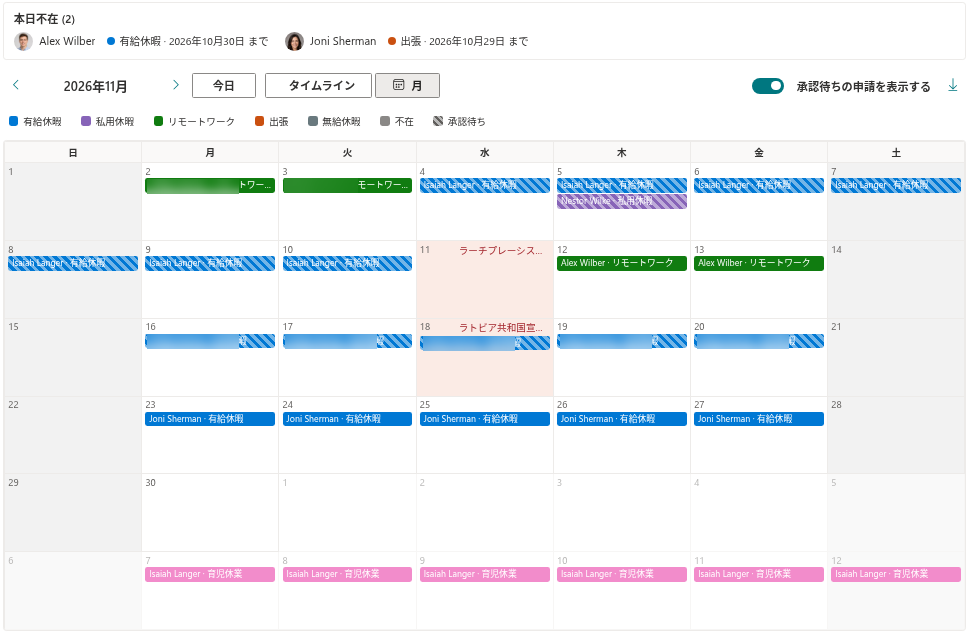Click Joni Sherman name in 本日不在
The image size is (975, 633).
[x=343, y=41]
